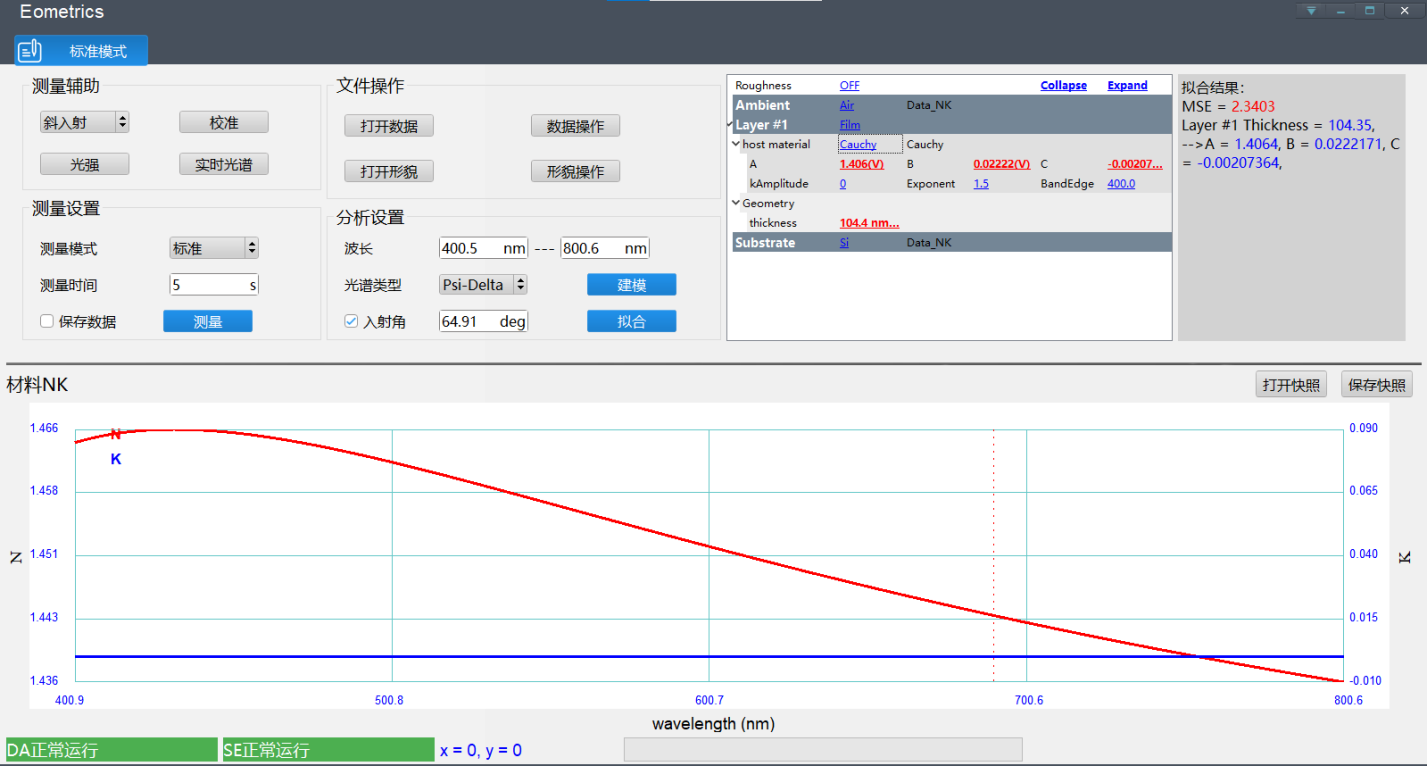Image resolution: width=1427 pixels, height=766 pixels.
Task: Click kAmplitude value 0
Action: point(843,184)
